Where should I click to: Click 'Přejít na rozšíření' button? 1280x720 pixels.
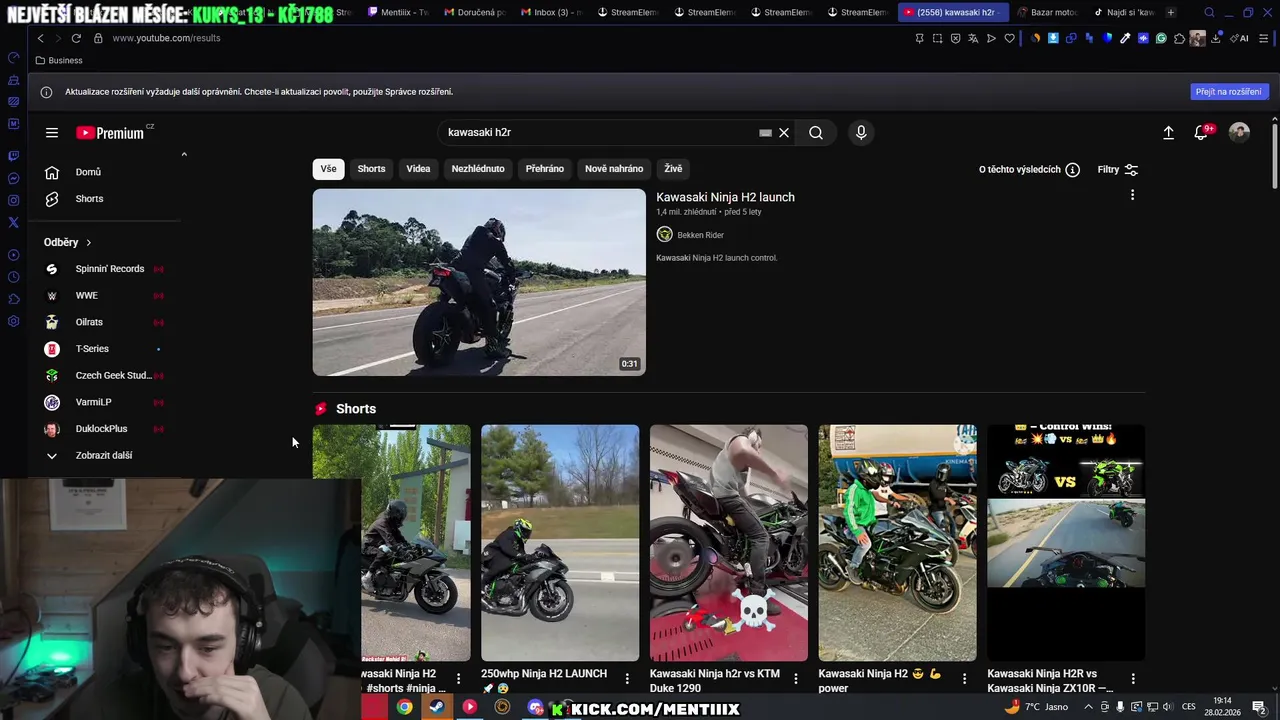tap(1230, 92)
